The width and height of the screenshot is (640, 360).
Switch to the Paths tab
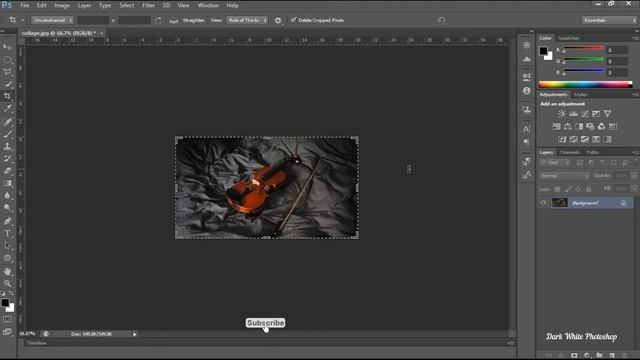coord(593,152)
